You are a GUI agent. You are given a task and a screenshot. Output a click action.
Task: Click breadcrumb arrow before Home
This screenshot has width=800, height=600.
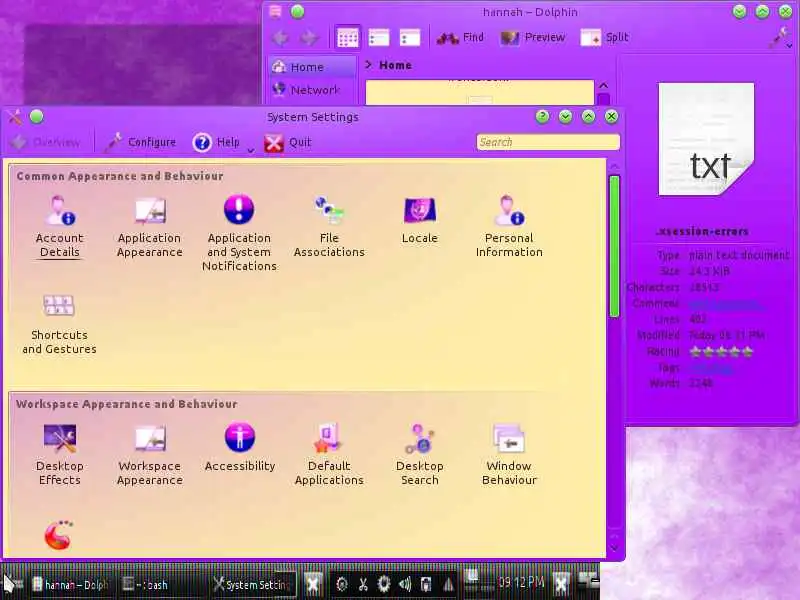click(x=369, y=65)
